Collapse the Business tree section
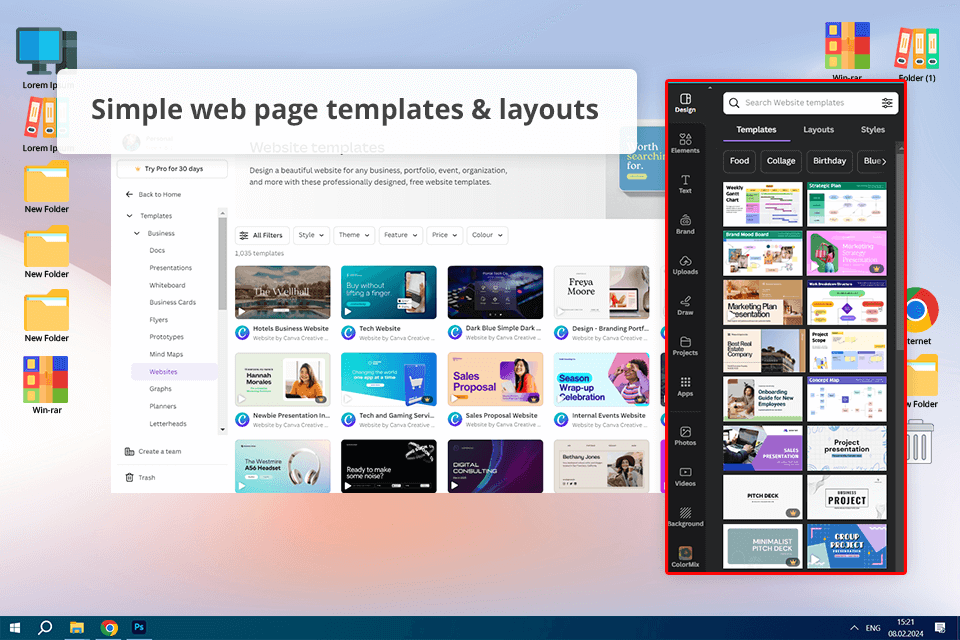This screenshot has width=960, height=640. 137,233
